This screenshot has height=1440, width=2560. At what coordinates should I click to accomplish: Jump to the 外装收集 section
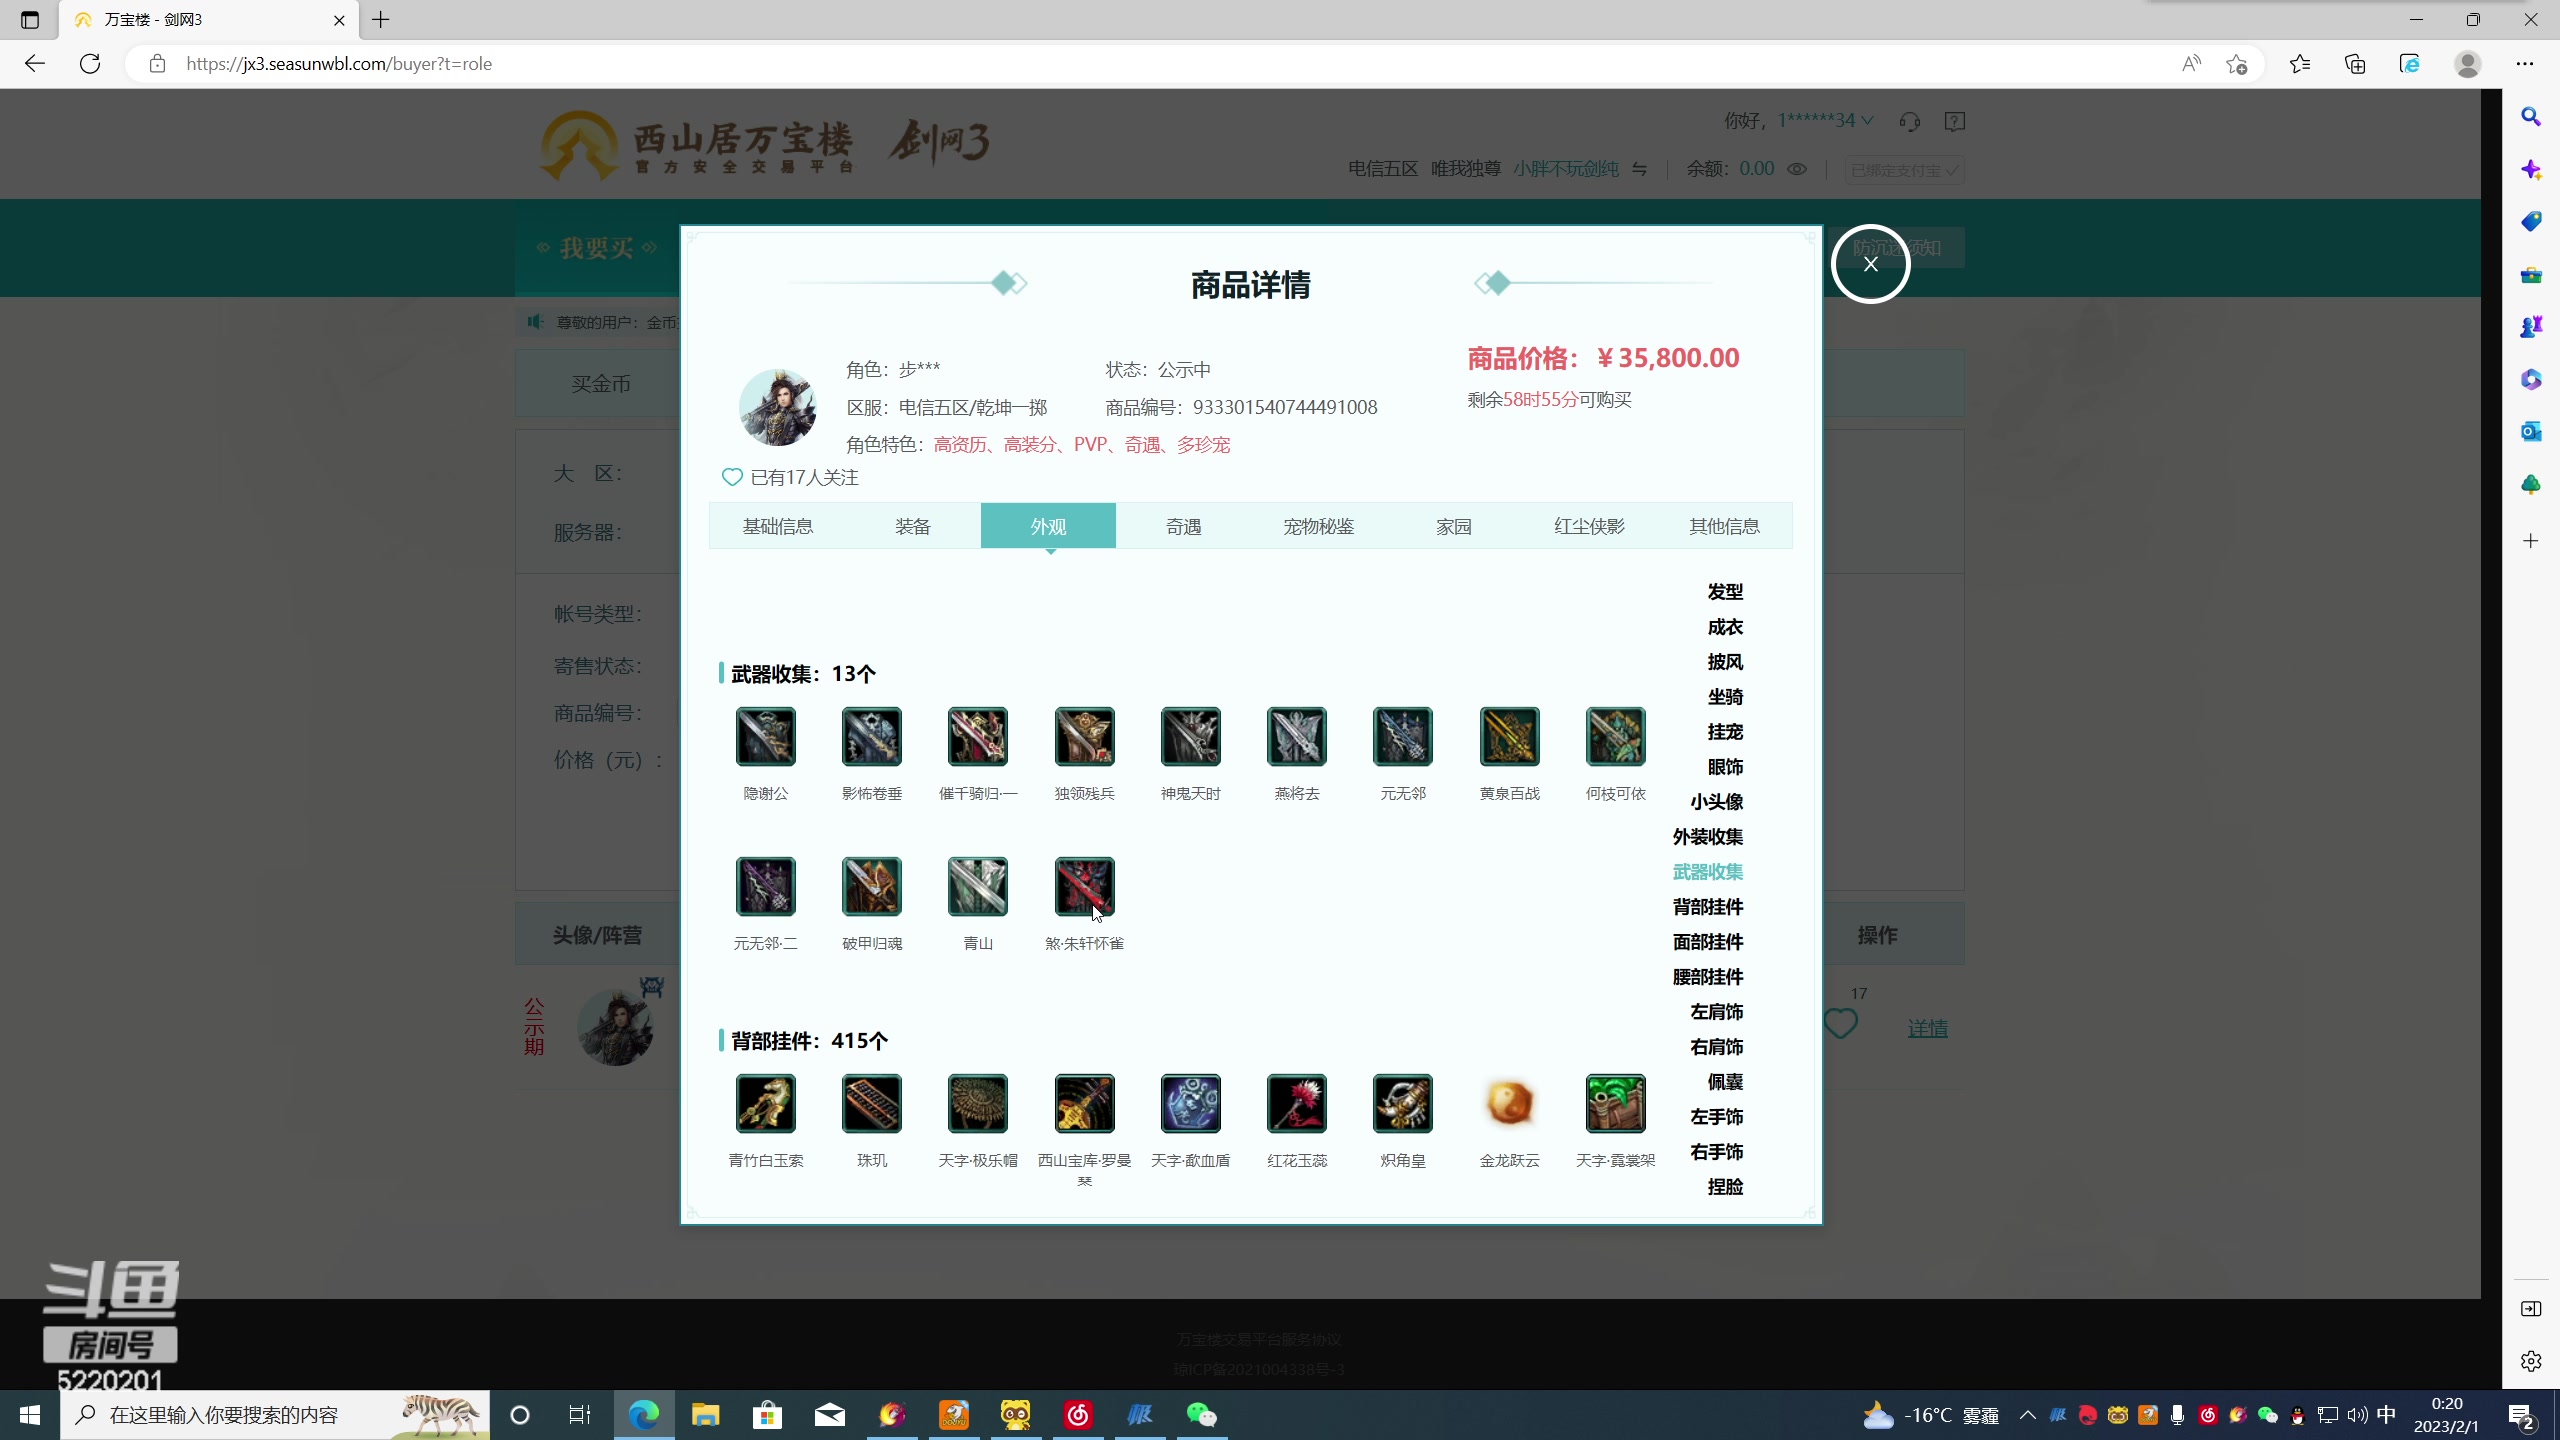point(1708,837)
